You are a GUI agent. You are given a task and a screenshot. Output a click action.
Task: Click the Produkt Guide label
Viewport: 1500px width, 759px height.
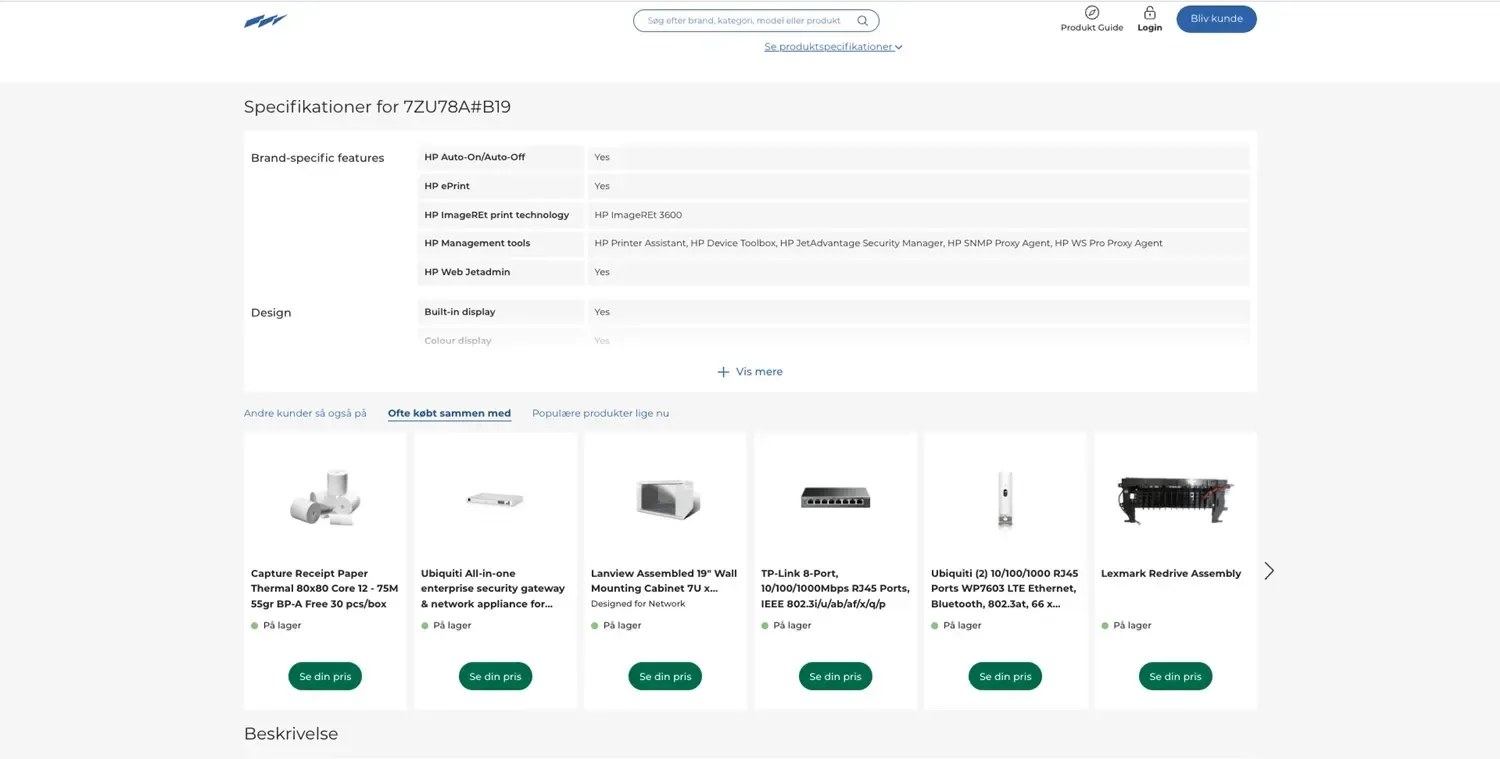pyautogui.click(x=1092, y=28)
